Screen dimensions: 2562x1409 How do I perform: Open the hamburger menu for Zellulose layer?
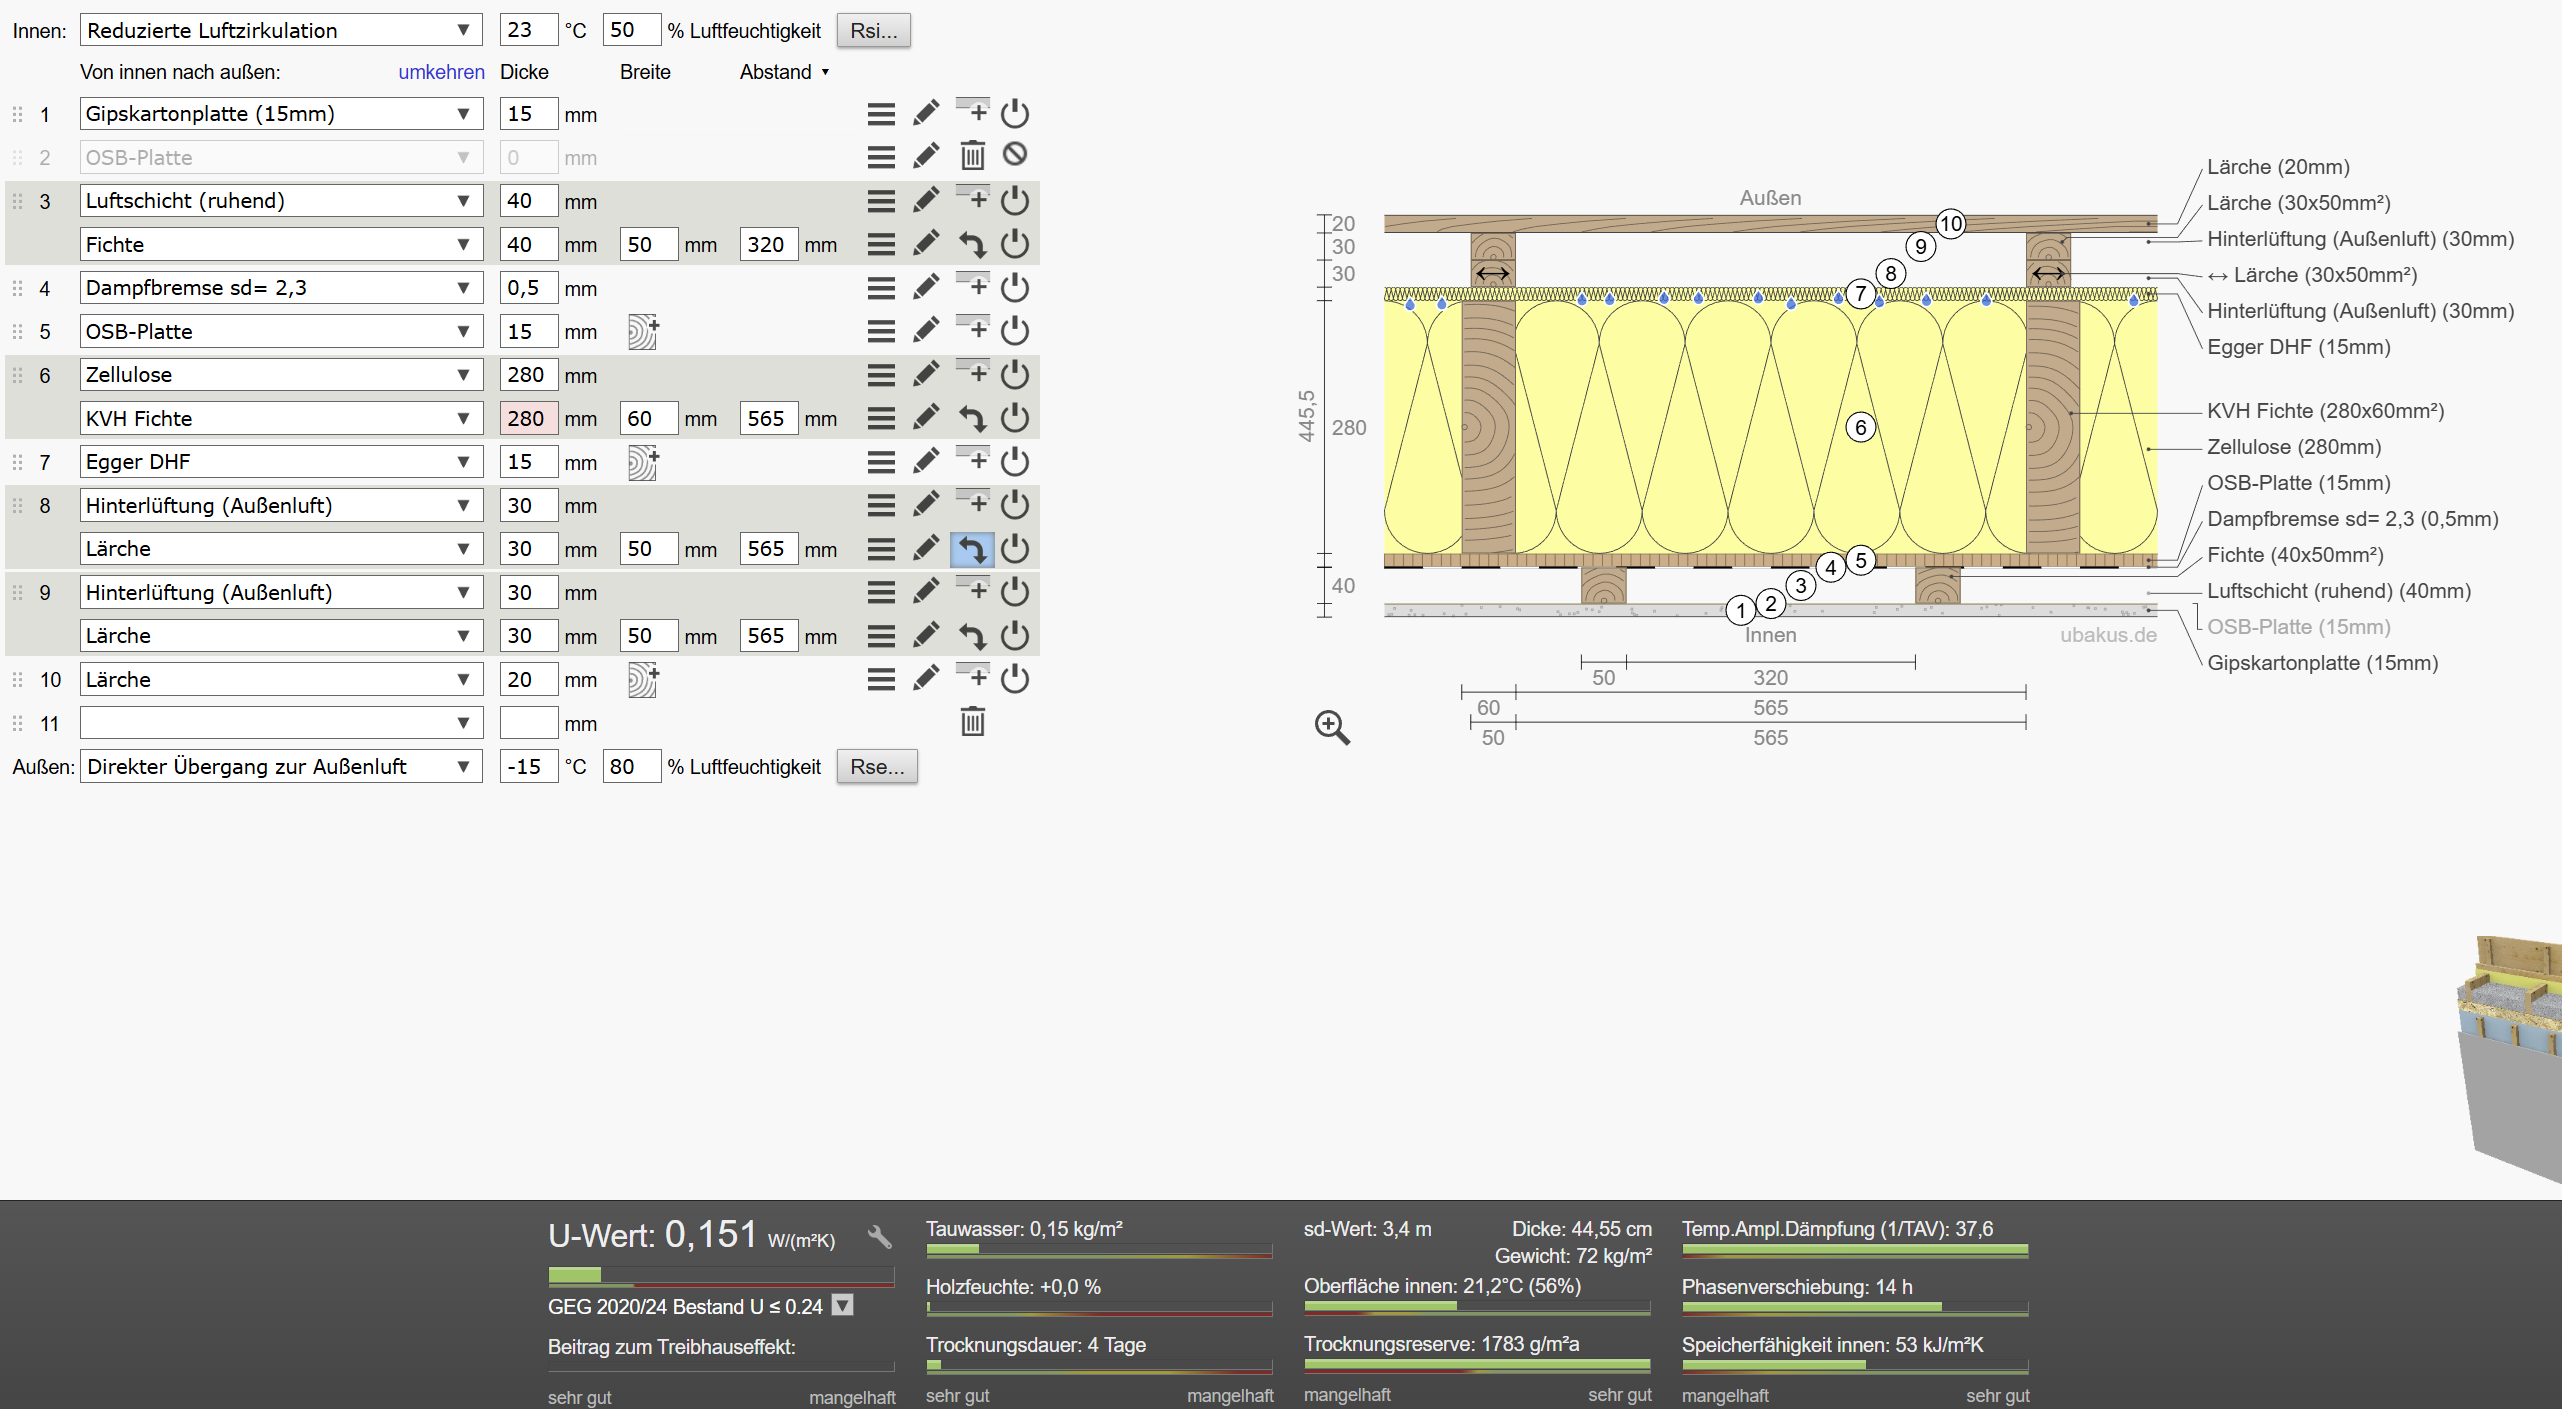(x=881, y=375)
